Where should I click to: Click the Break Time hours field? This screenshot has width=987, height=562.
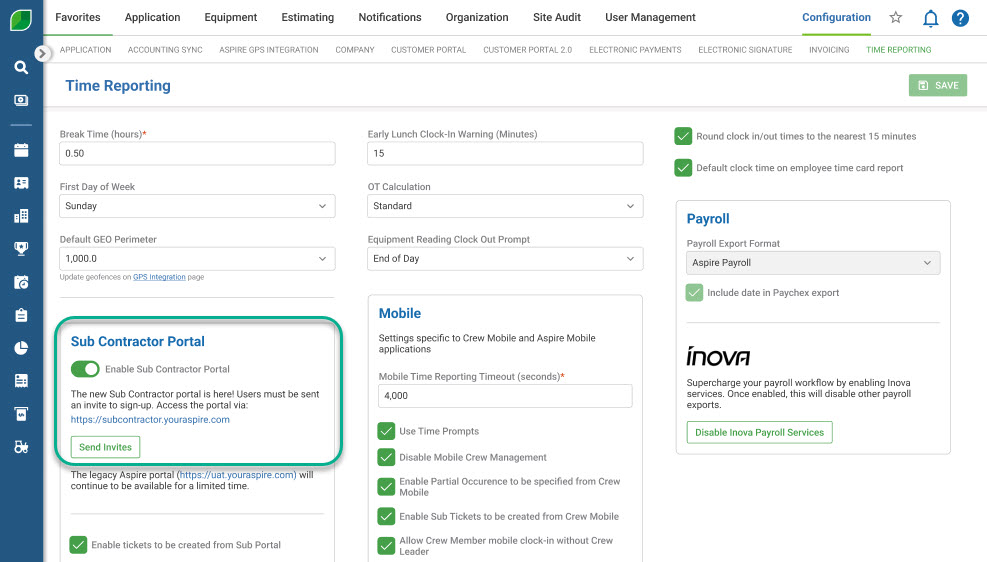(x=197, y=154)
